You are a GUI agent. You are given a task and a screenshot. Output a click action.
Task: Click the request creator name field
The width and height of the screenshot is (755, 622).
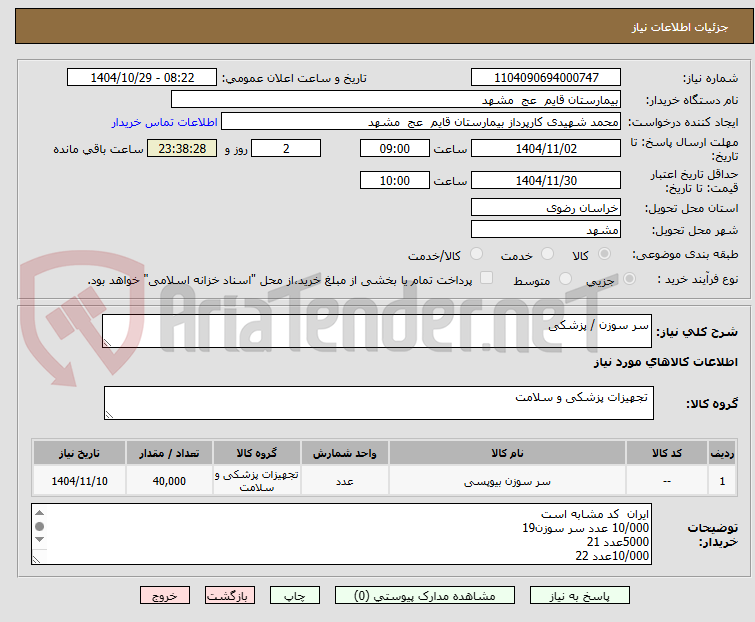pyautogui.click(x=421, y=122)
